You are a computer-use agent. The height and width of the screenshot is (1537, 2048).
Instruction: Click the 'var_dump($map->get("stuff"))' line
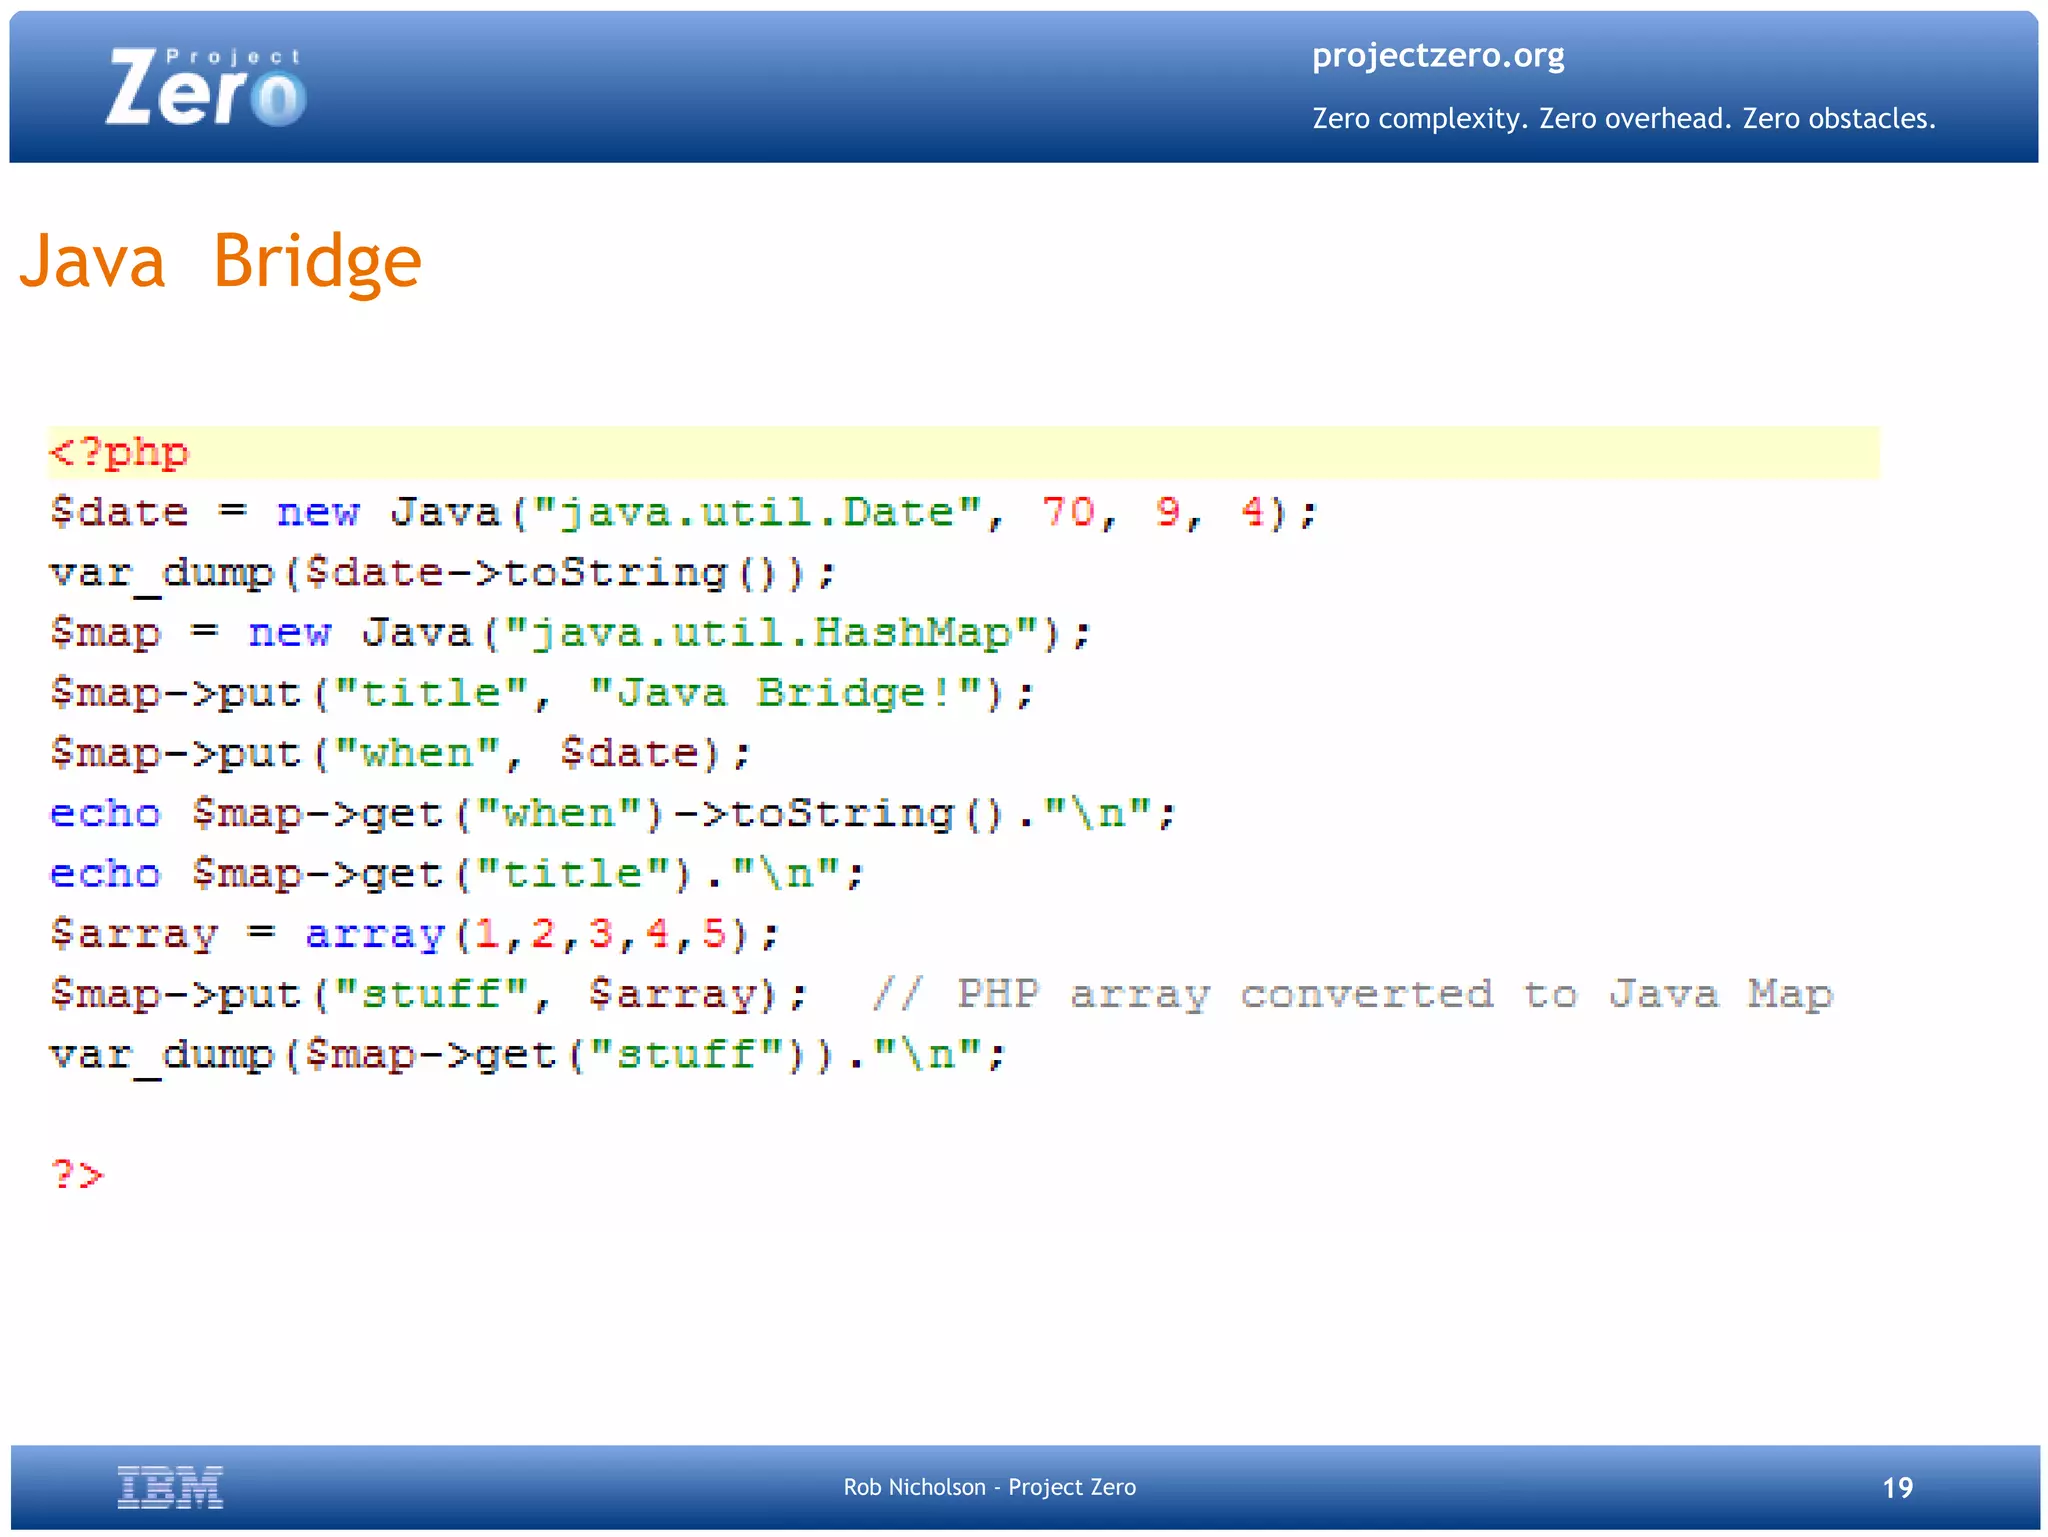coord(528,1055)
